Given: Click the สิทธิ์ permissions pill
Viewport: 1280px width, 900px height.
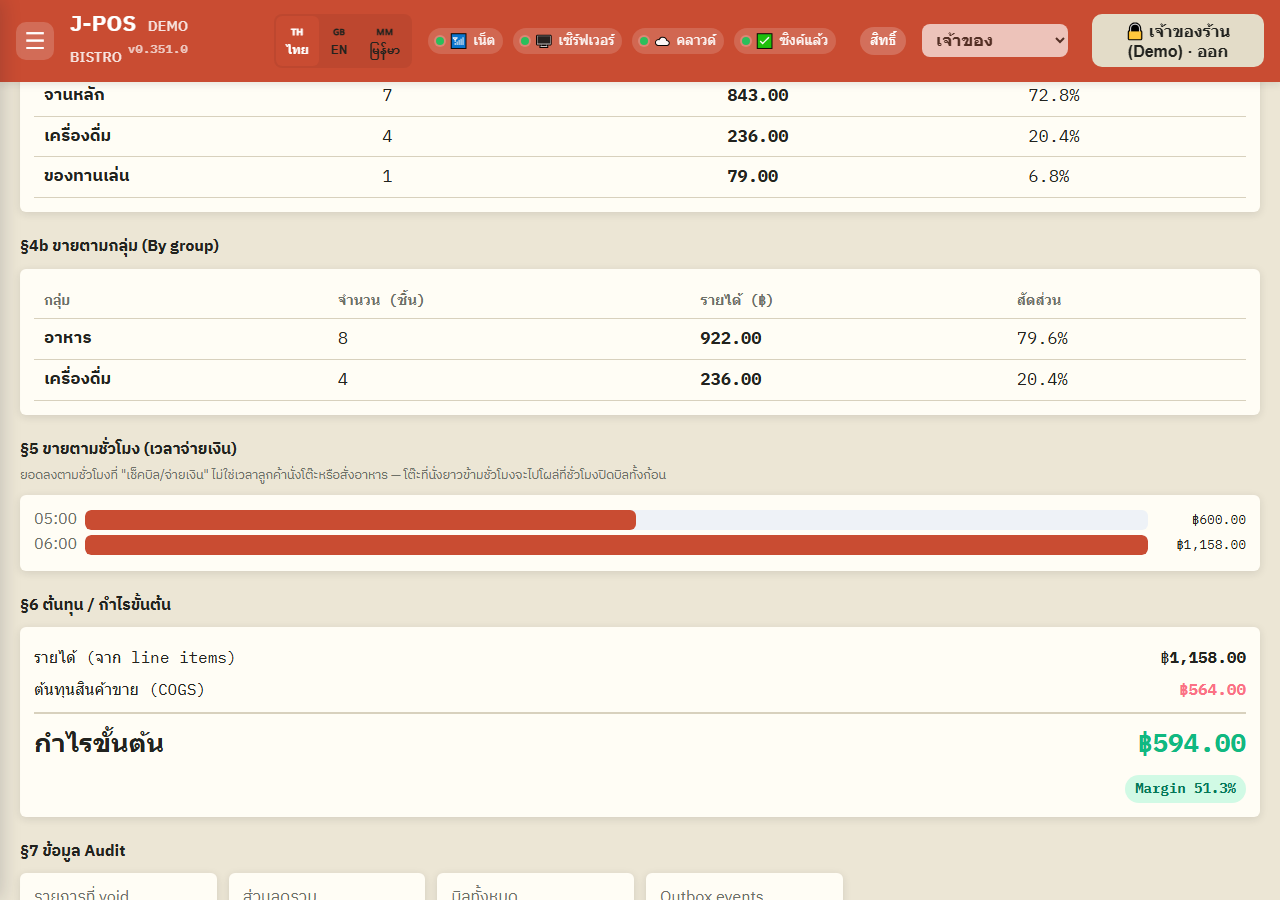Looking at the screenshot, I should (x=883, y=41).
